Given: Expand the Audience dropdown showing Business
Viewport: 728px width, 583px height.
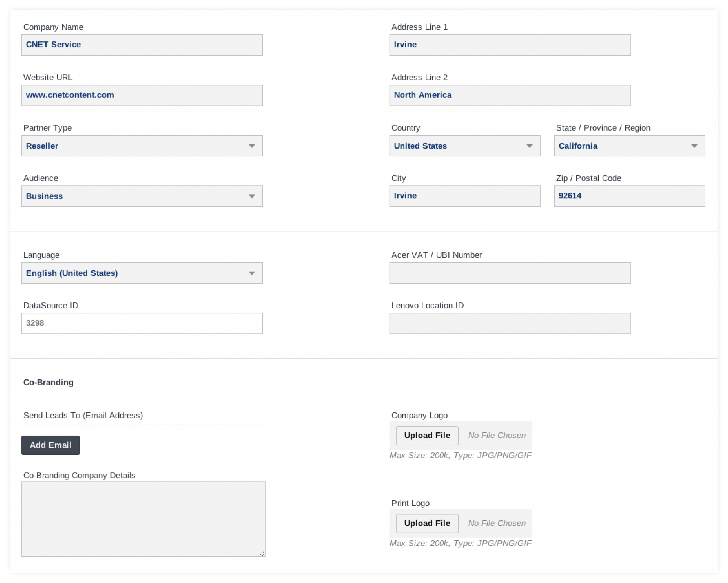Looking at the screenshot, I should click(142, 196).
